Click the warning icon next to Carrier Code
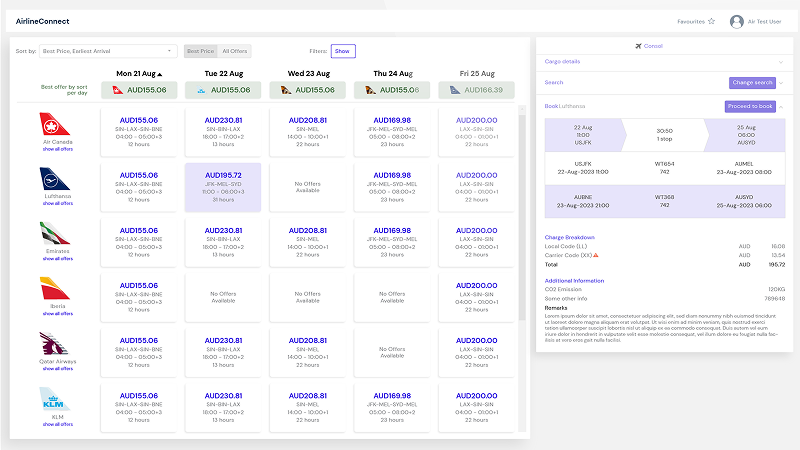 coord(595,255)
